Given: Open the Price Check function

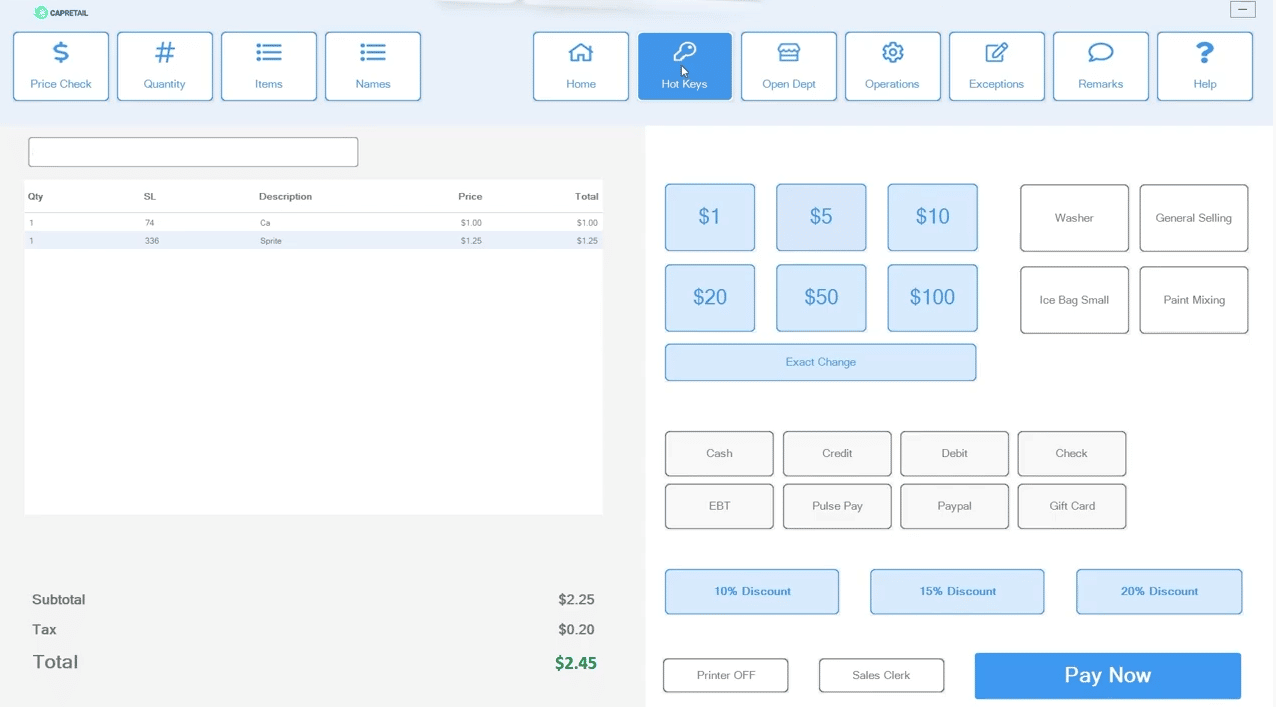Looking at the screenshot, I should [61, 66].
